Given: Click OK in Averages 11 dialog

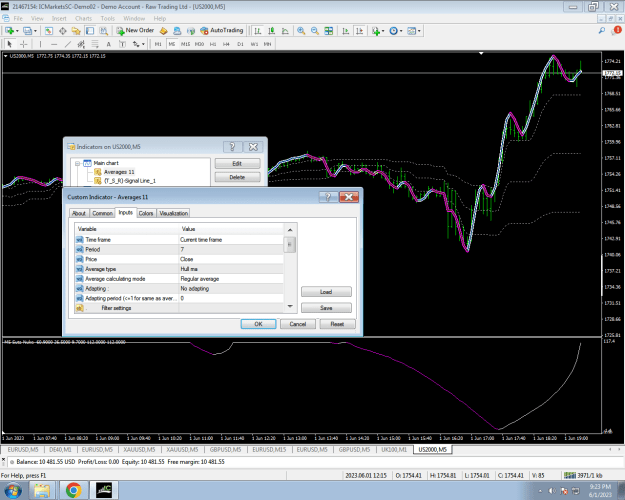Looking at the screenshot, I should point(258,324).
